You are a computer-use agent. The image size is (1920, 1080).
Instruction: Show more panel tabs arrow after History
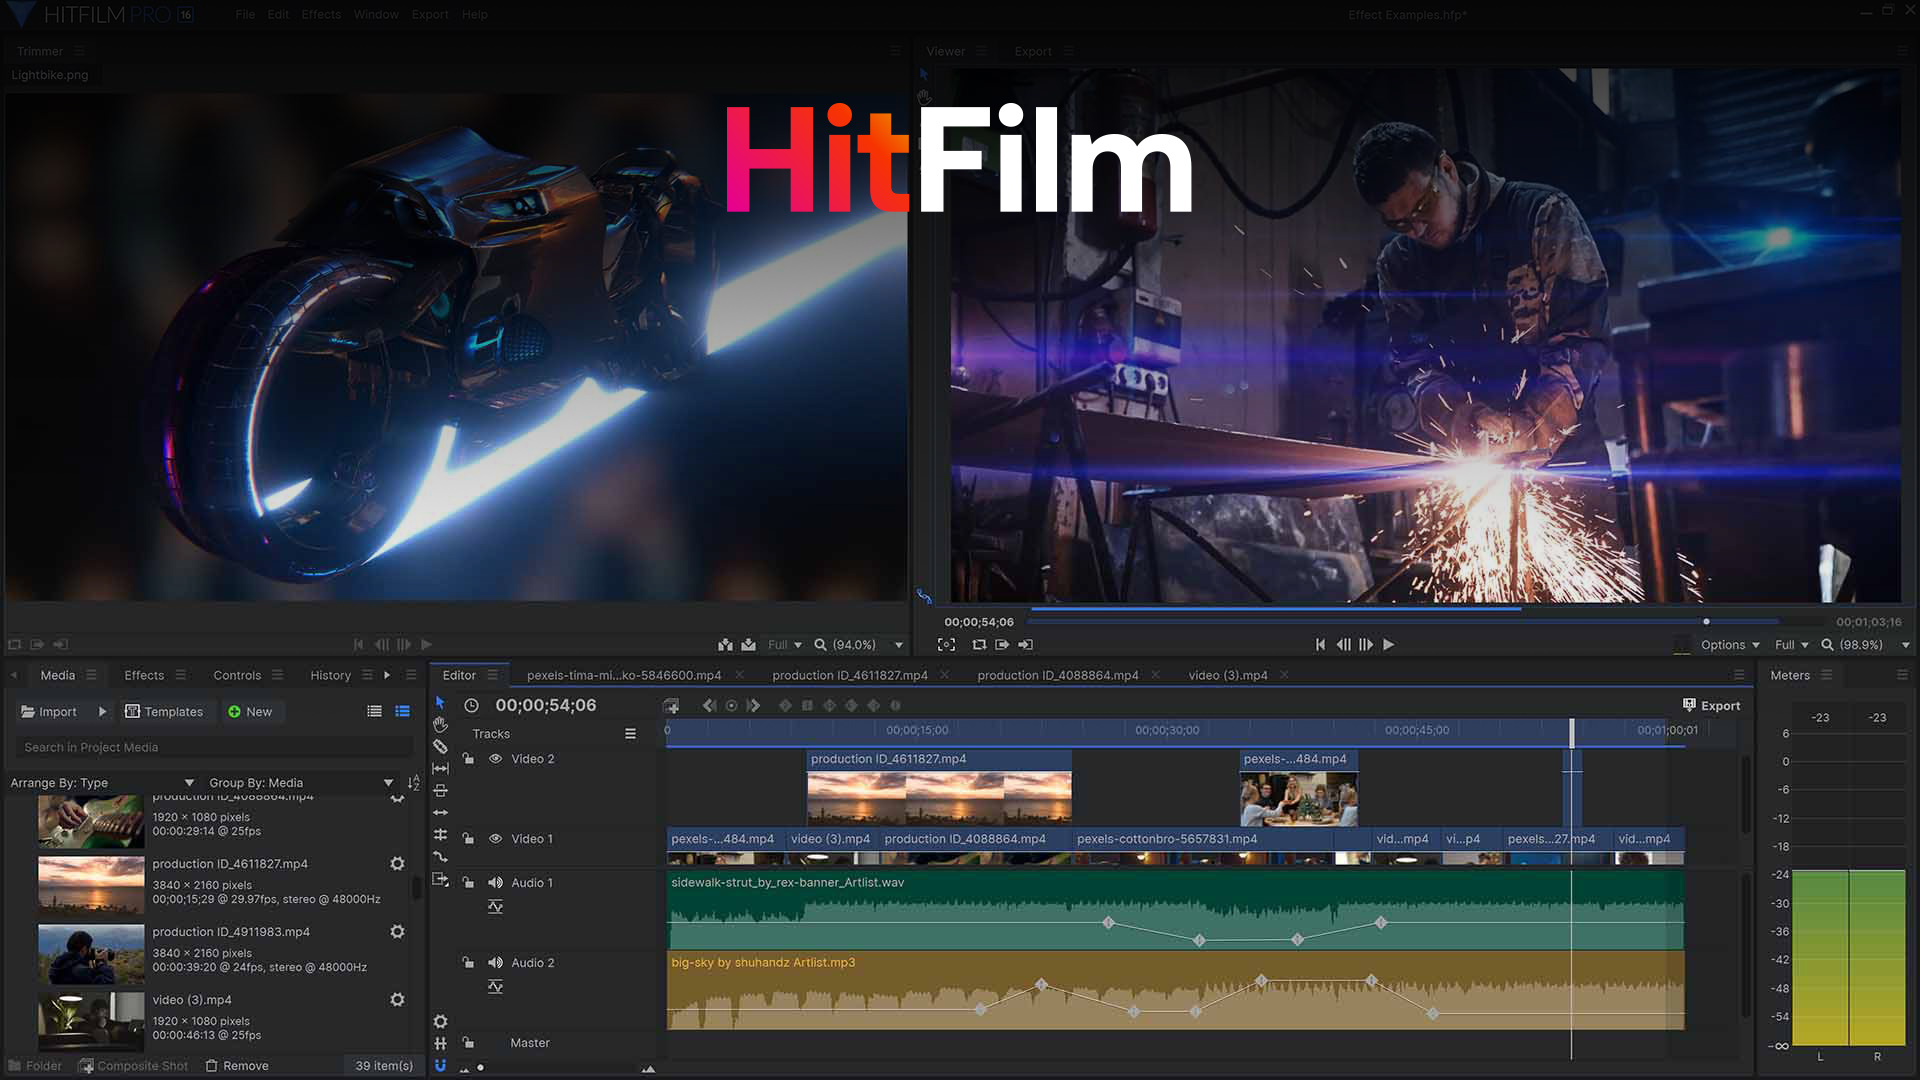(387, 675)
